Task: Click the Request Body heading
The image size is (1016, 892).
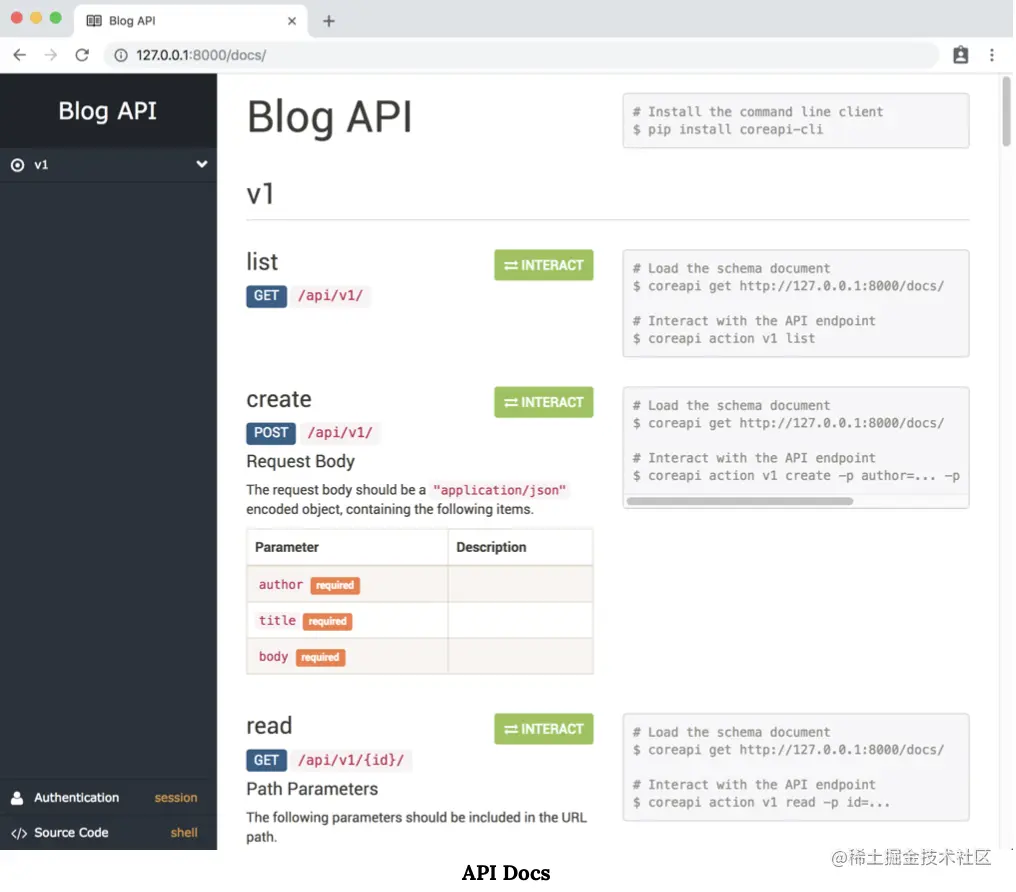Action: click(300, 461)
